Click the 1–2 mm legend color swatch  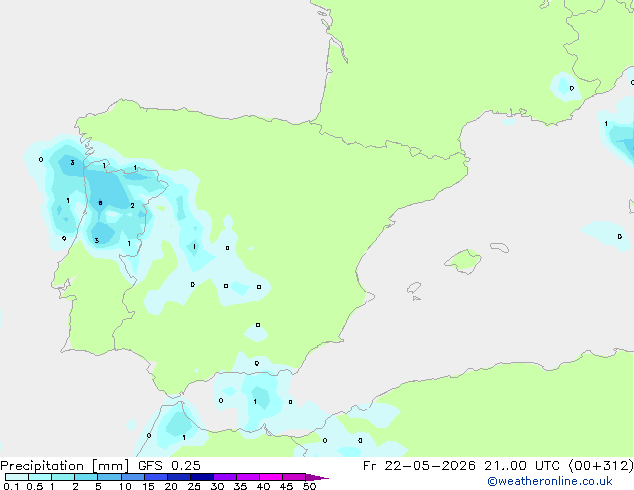[63, 477]
